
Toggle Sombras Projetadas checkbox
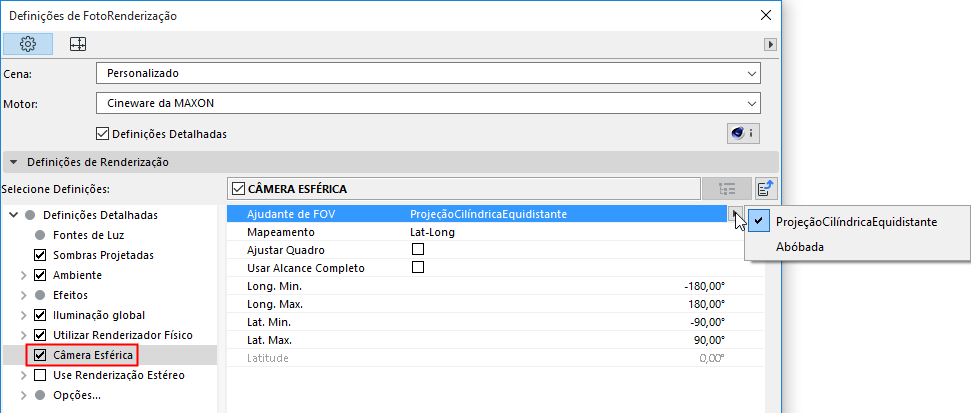(40, 255)
